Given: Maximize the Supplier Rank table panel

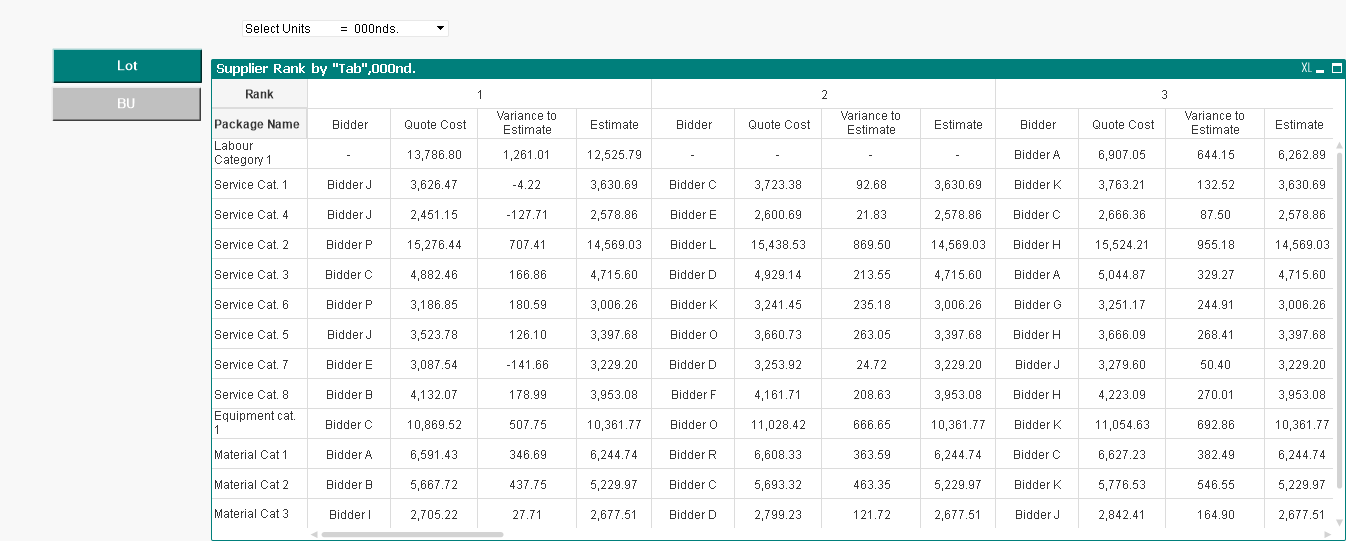Looking at the screenshot, I should tap(1336, 69).
